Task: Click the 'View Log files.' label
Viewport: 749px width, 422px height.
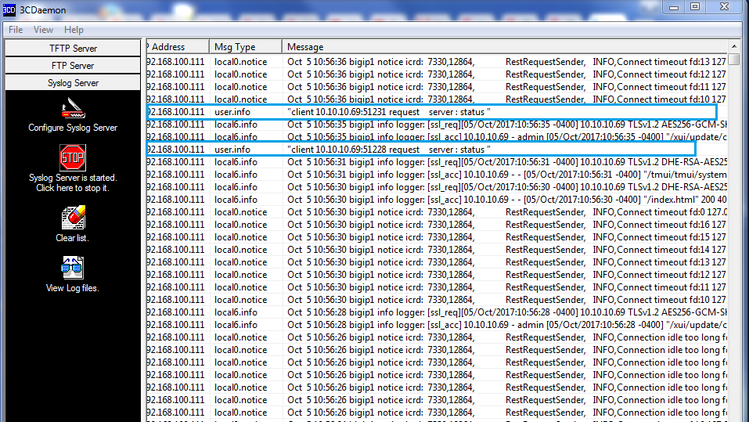Action: (72, 288)
